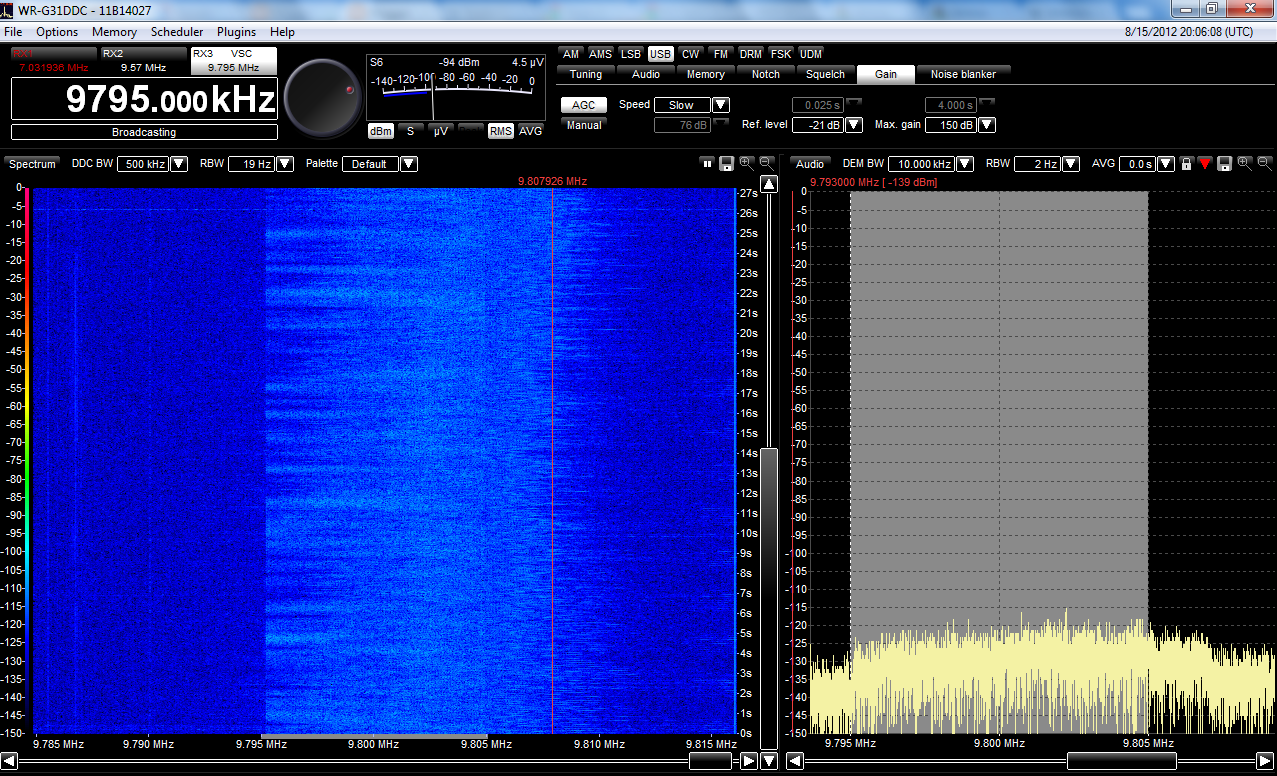Image resolution: width=1277 pixels, height=776 pixels.
Task: Click the red marker icon beside the lock
Action: point(1206,164)
